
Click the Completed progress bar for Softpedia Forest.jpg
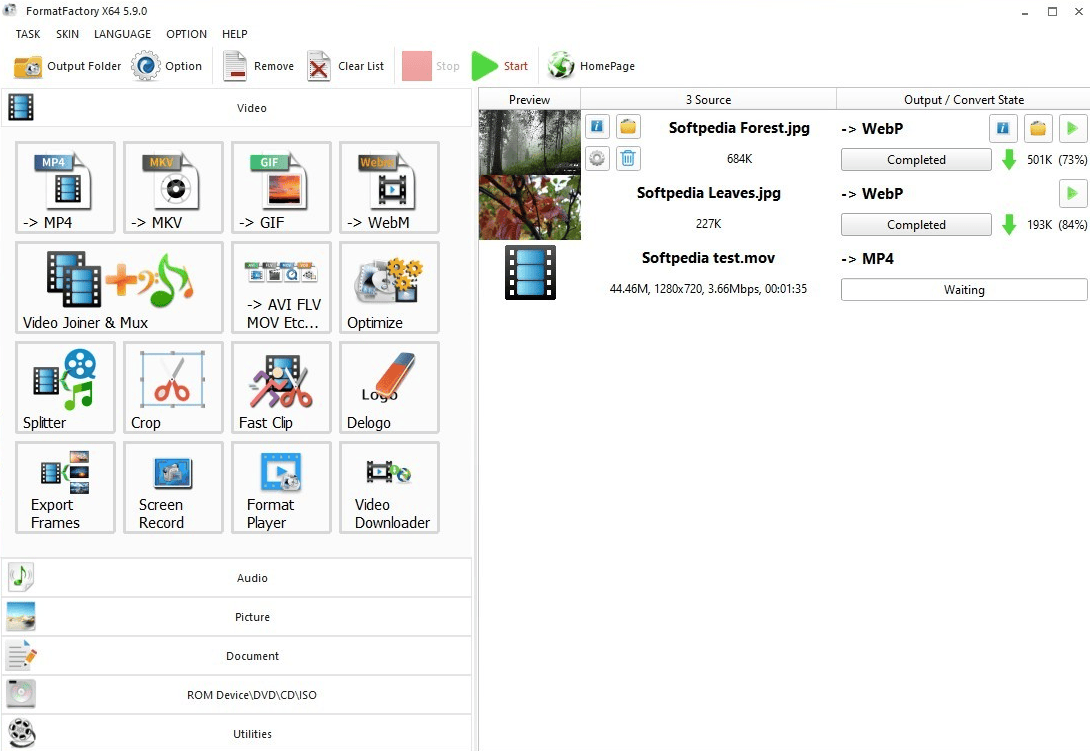(916, 160)
